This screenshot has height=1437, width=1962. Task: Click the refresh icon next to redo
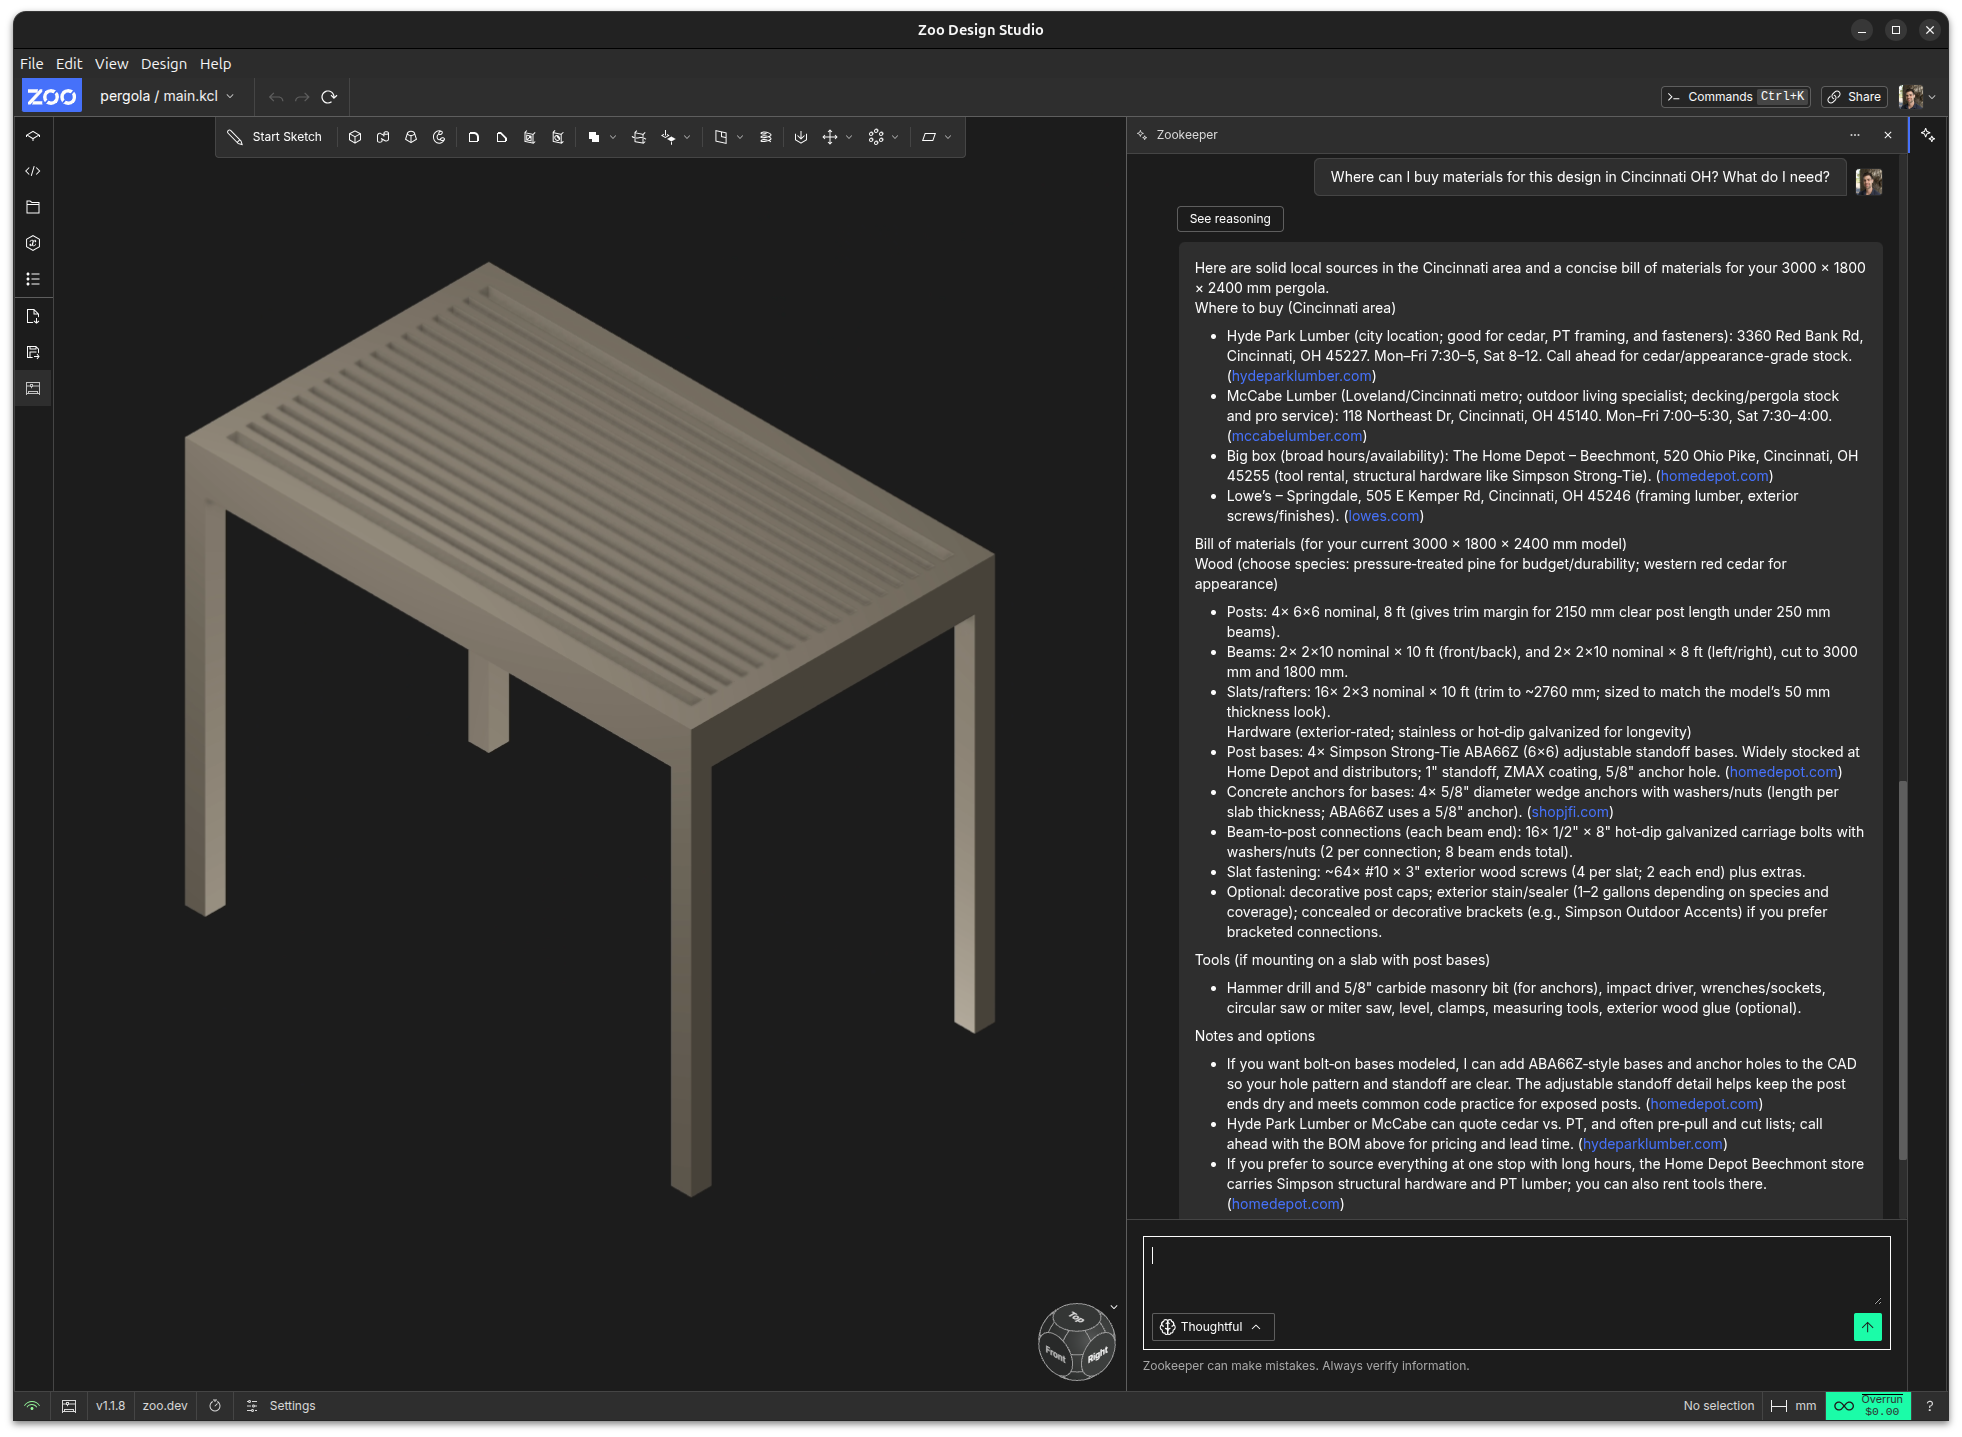[x=329, y=97]
